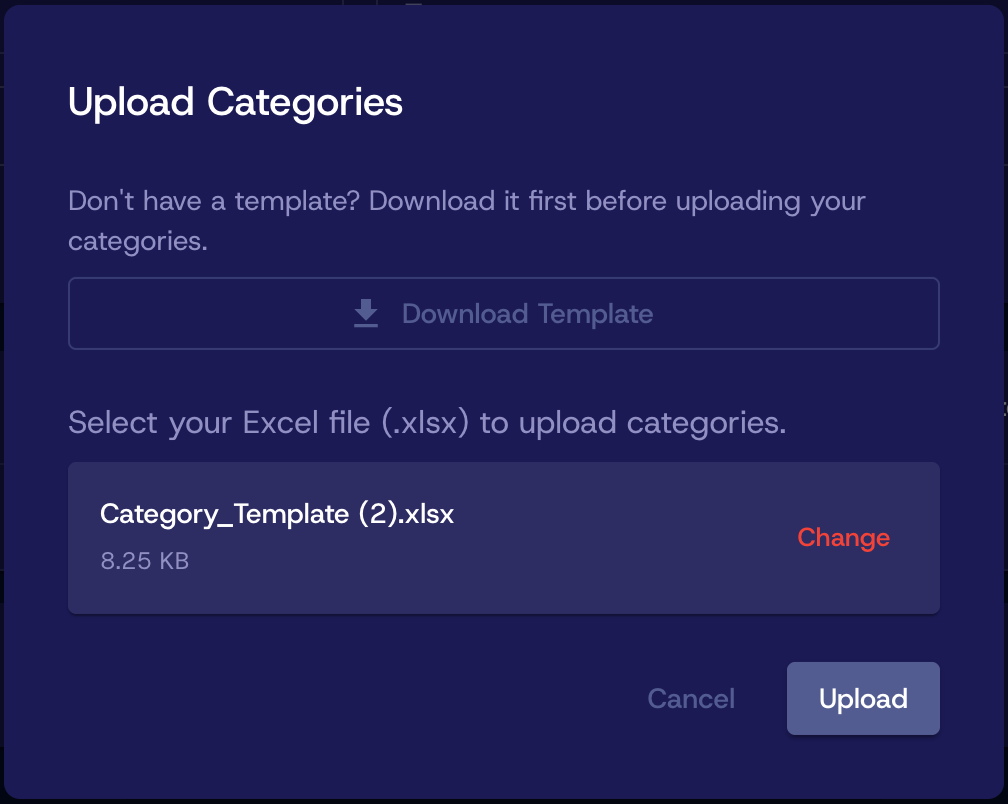This screenshot has height=804, width=1008.
Task: Click the red Change link
Action: pyautogui.click(x=843, y=538)
